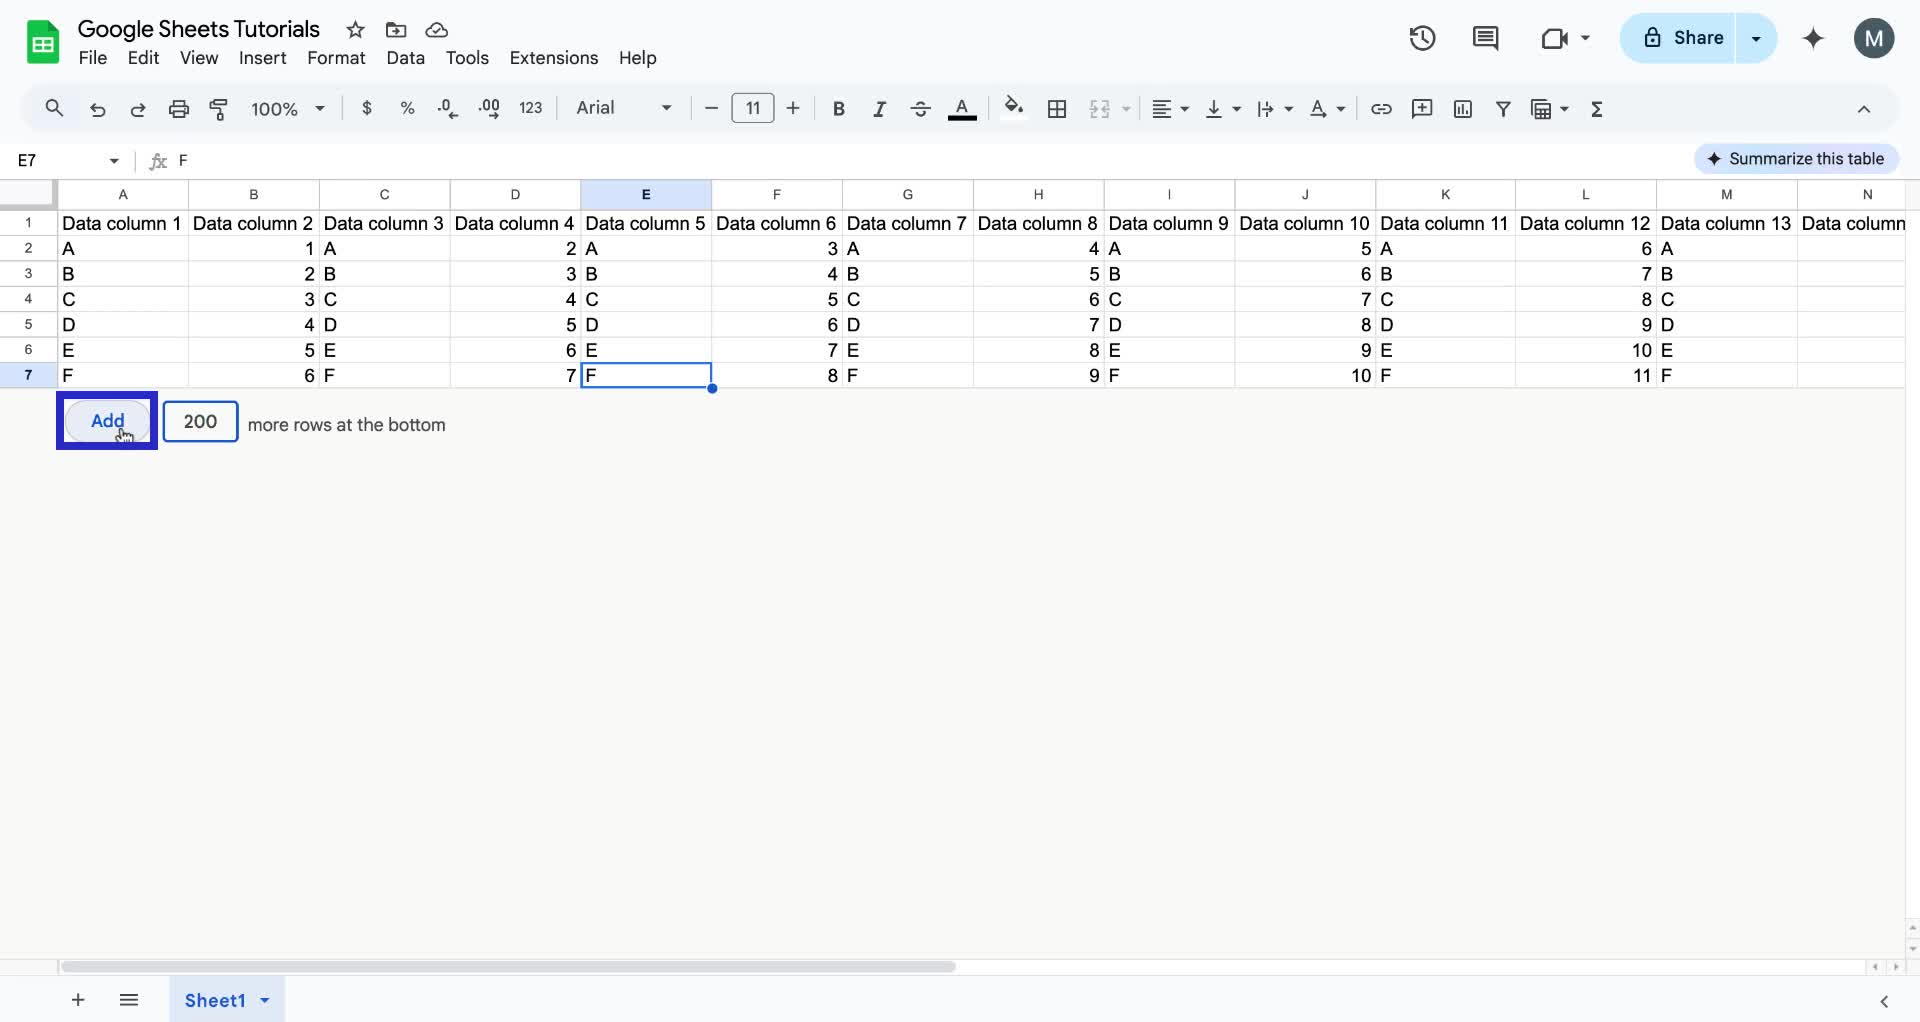Click the Add rows button
Screen dimensions: 1920x1022
click(x=106, y=421)
